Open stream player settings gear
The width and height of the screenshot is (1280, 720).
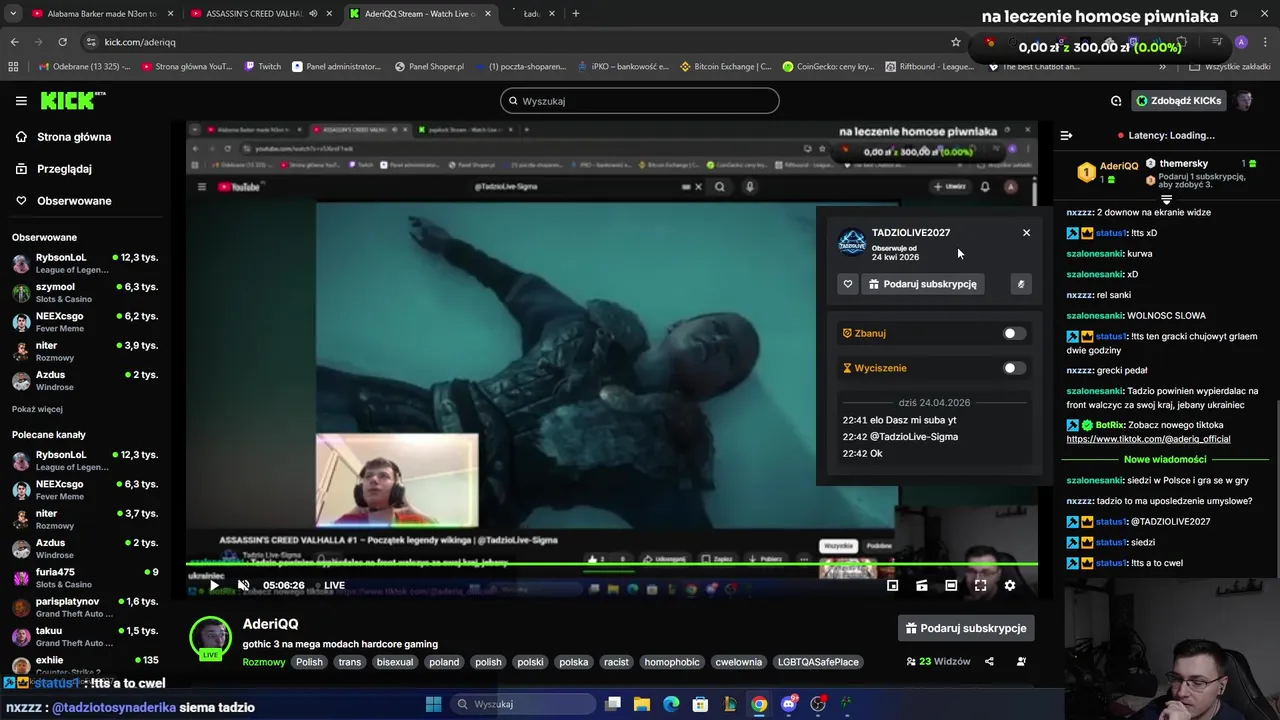pos(1010,585)
